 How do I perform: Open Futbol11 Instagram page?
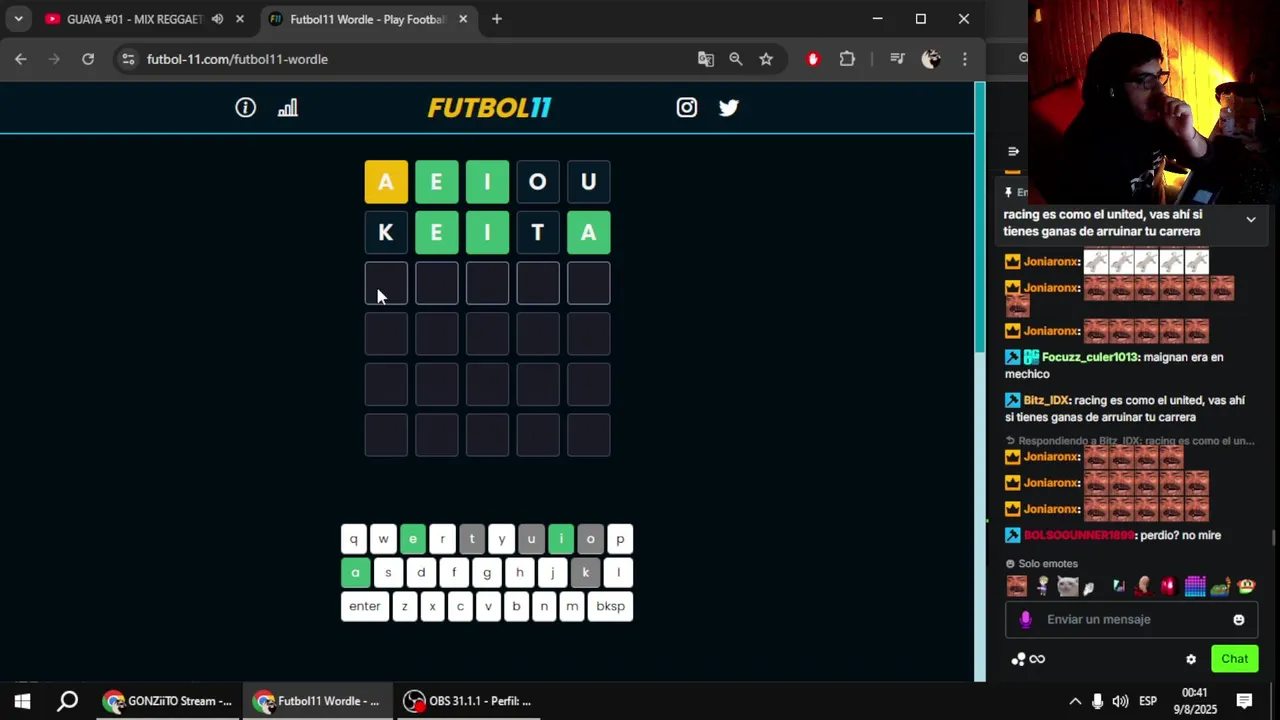[687, 108]
